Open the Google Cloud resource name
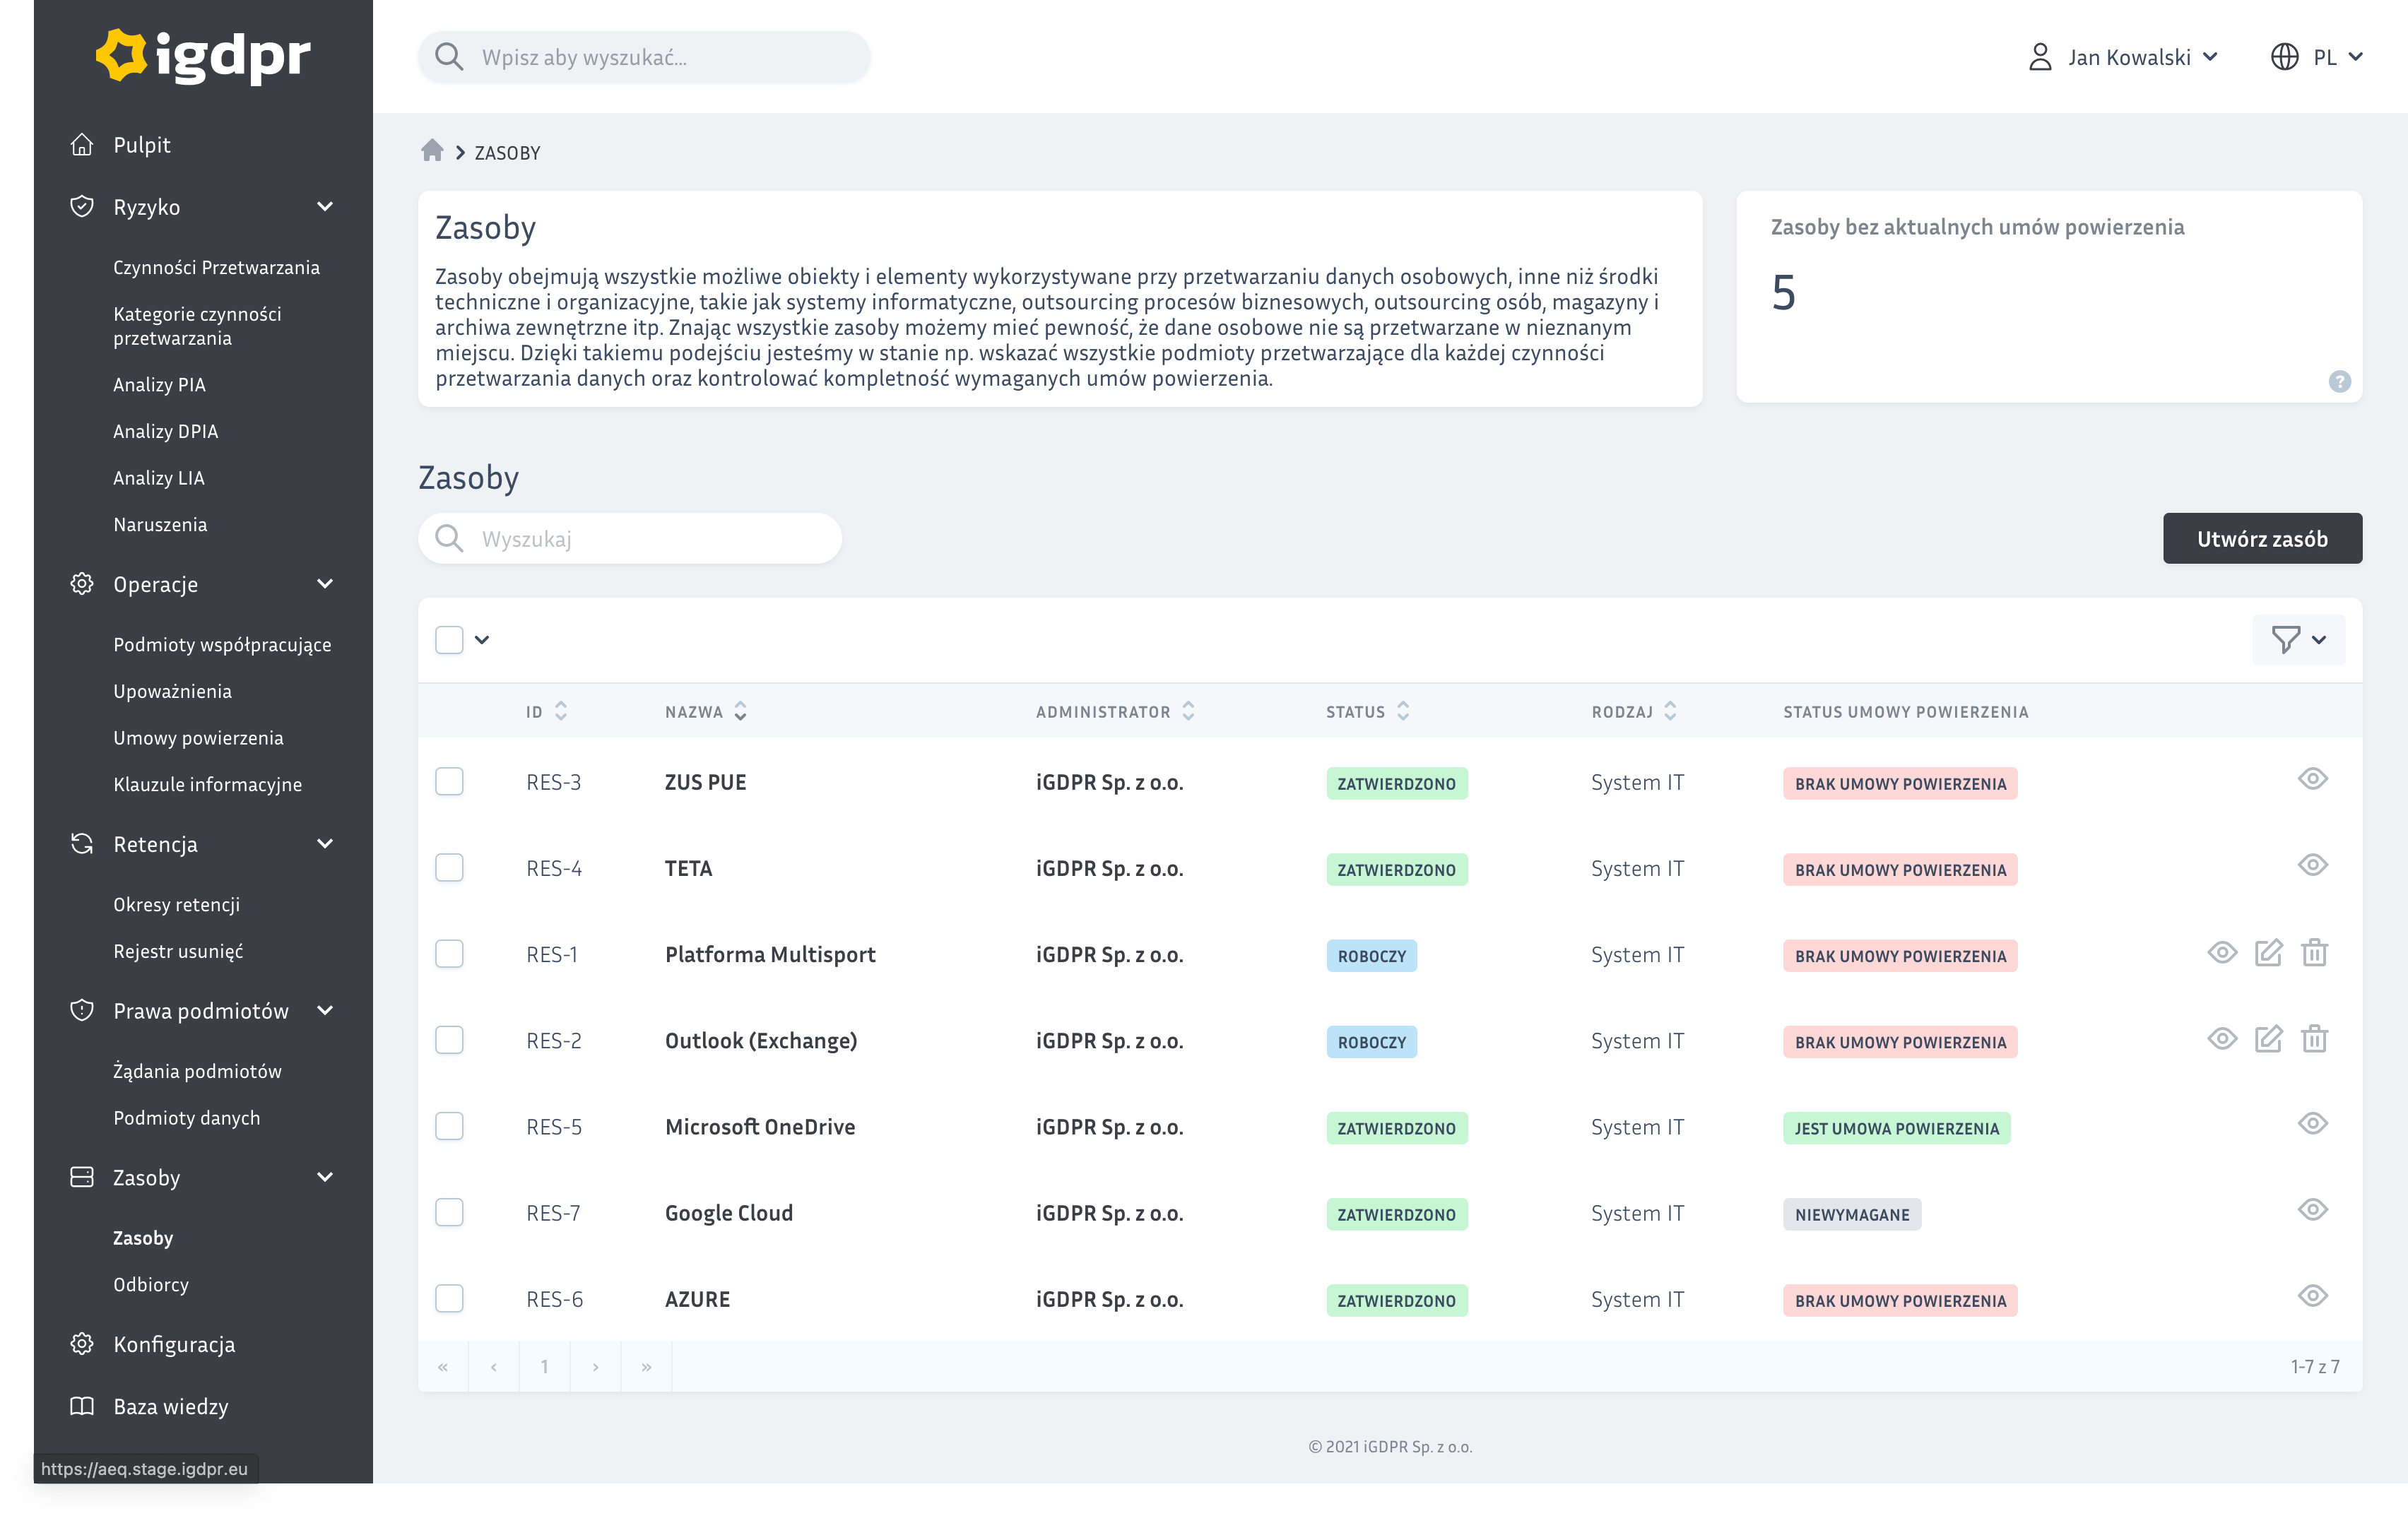Image resolution: width=2408 pixels, height=1523 pixels. click(x=729, y=1213)
